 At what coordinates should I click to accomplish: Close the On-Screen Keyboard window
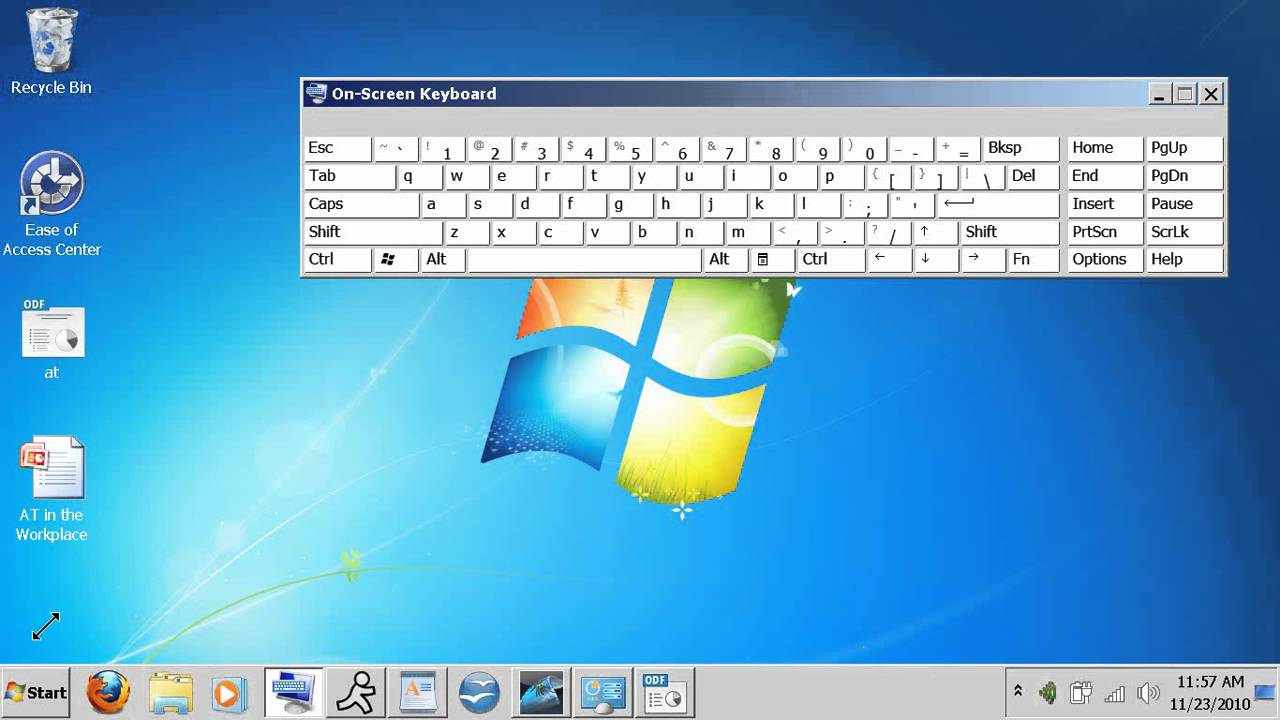tap(1211, 94)
